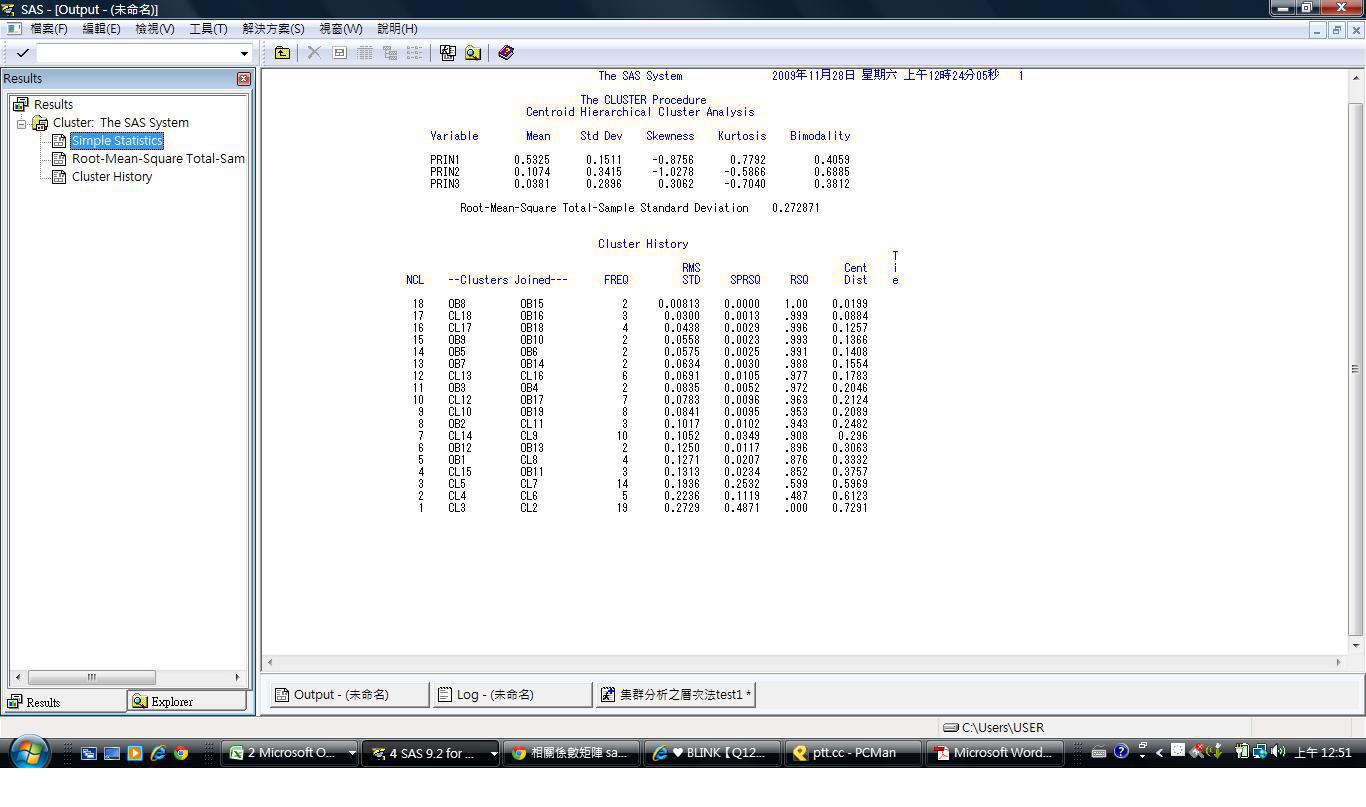Select Cluster History in results tree

point(112,177)
